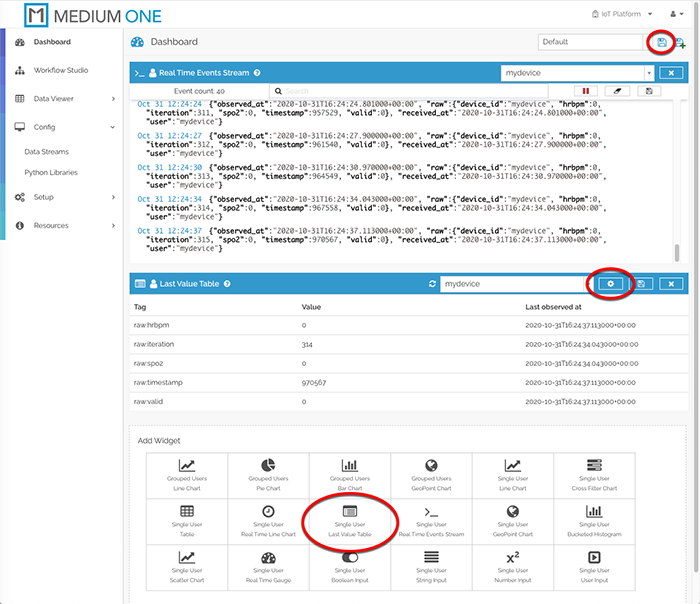Open the user account dropdown

(x=677, y=13)
